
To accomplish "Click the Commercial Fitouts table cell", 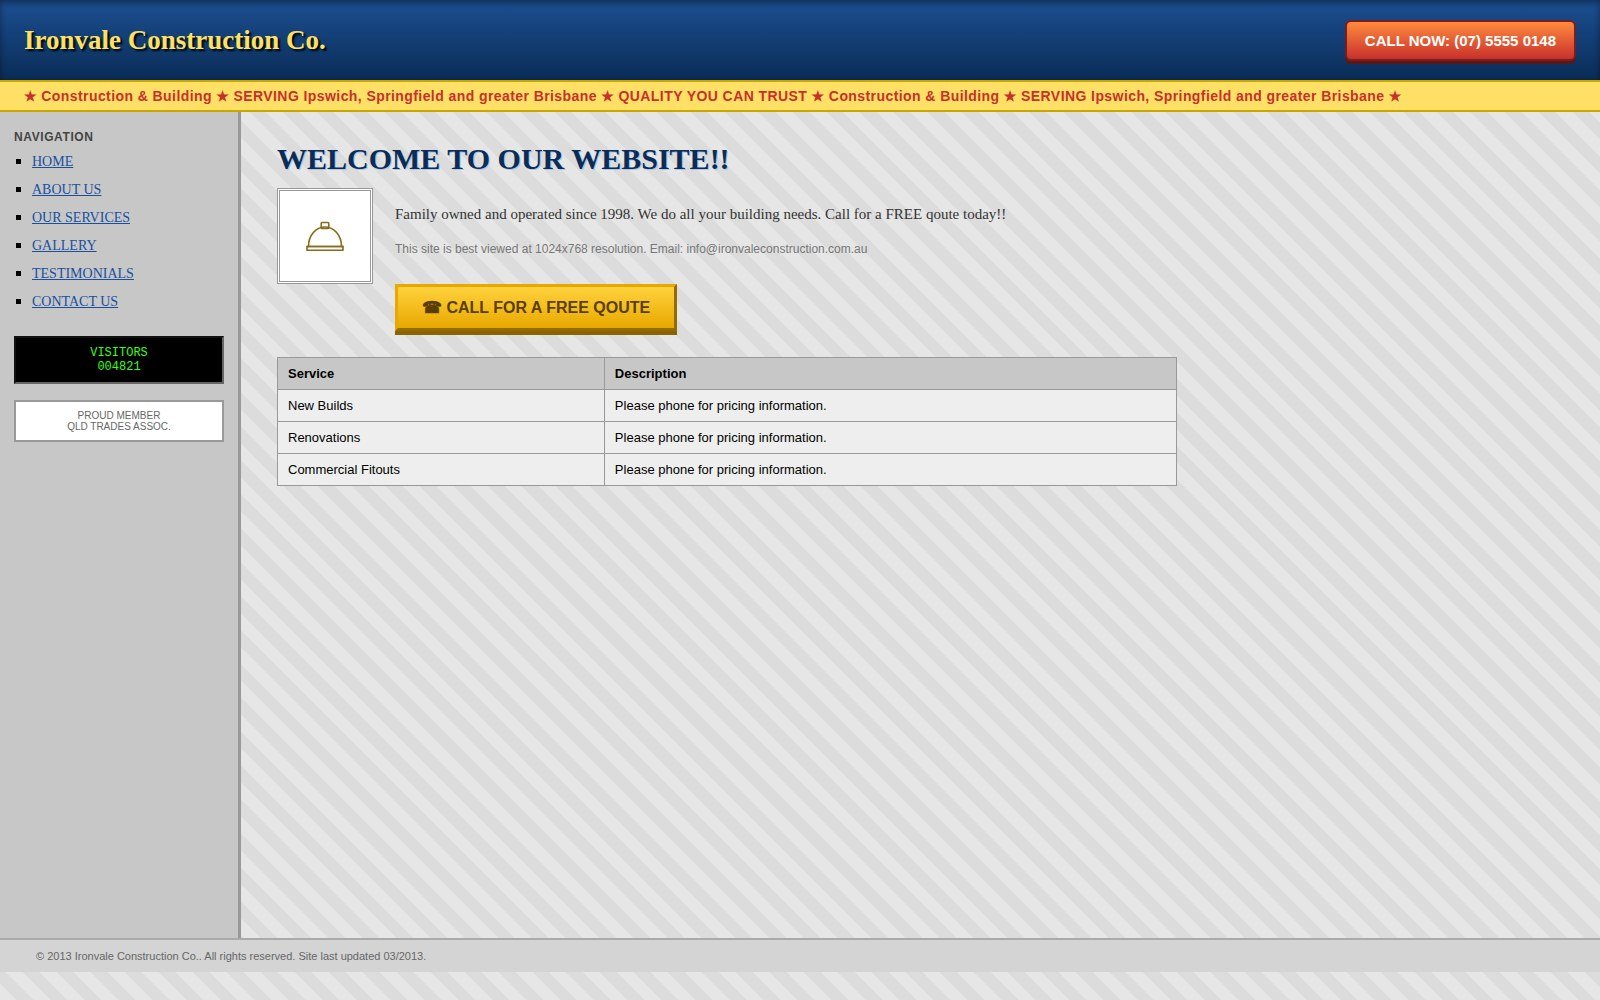I will (441, 470).
